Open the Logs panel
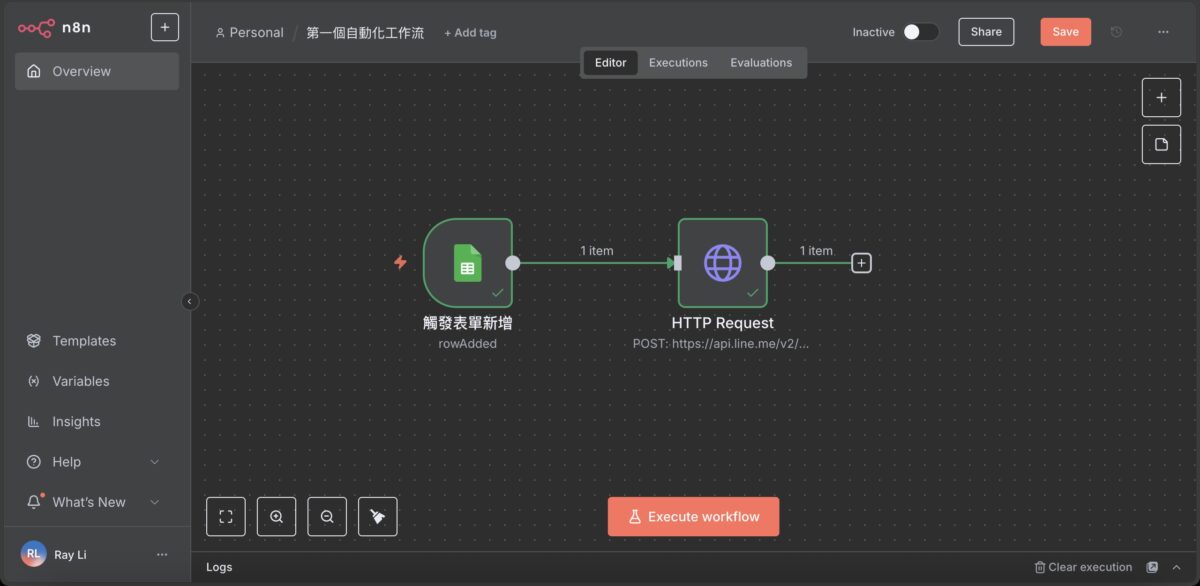 click(x=219, y=567)
